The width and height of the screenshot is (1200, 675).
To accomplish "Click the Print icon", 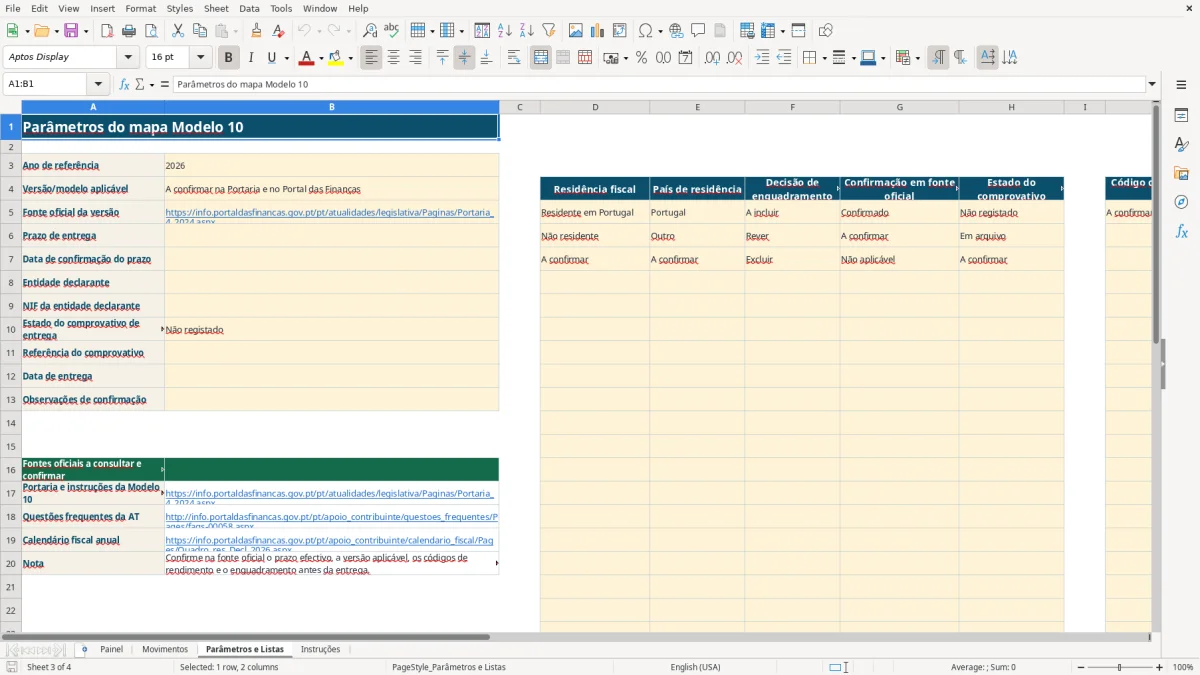I will tap(128, 31).
